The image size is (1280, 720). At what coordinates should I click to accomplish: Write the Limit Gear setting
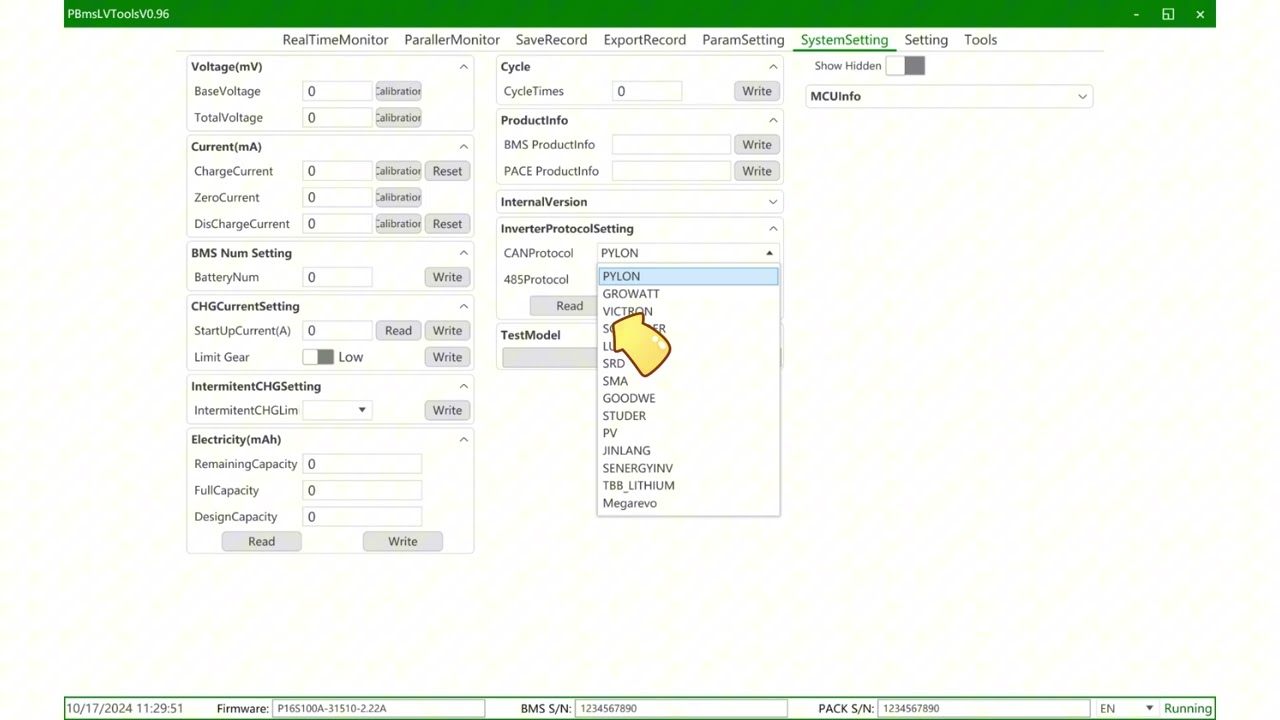(447, 357)
